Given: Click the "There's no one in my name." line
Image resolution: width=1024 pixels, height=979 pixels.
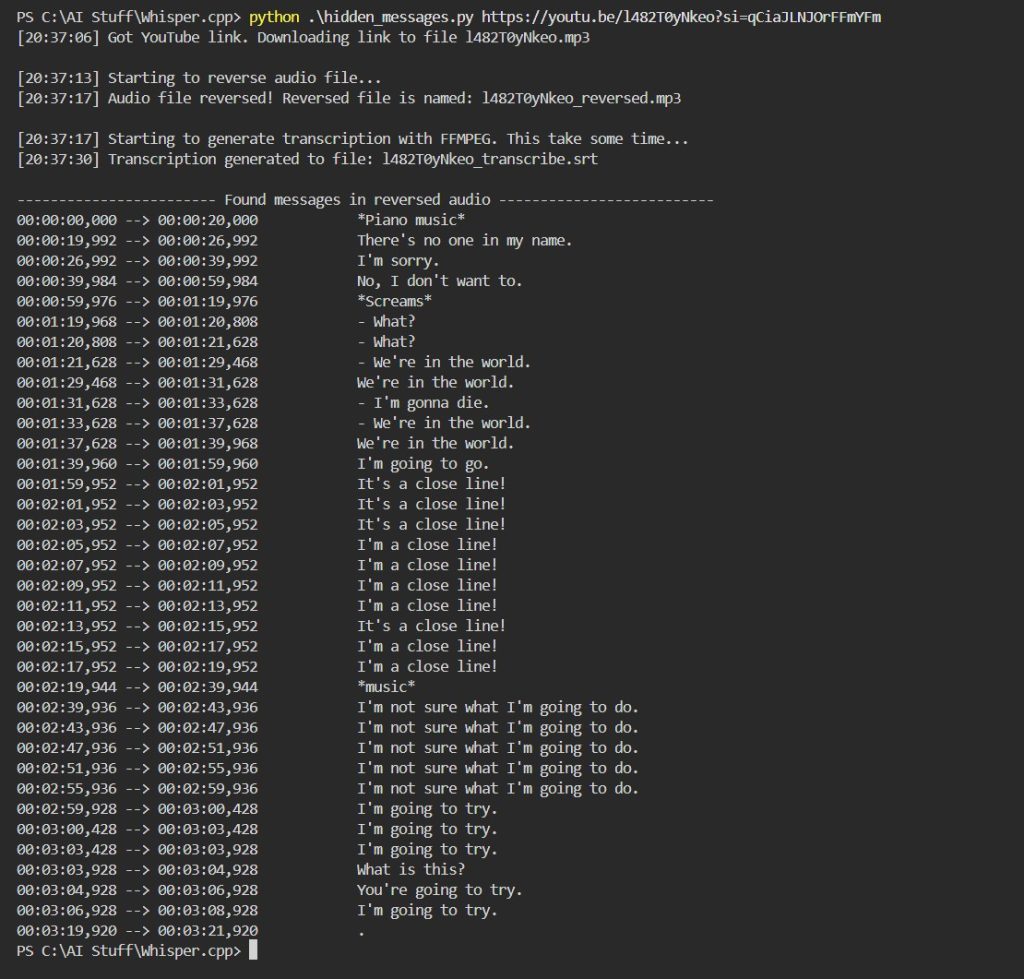Looking at the screenshot, I should pyautogui.click(x=464, y=240).
